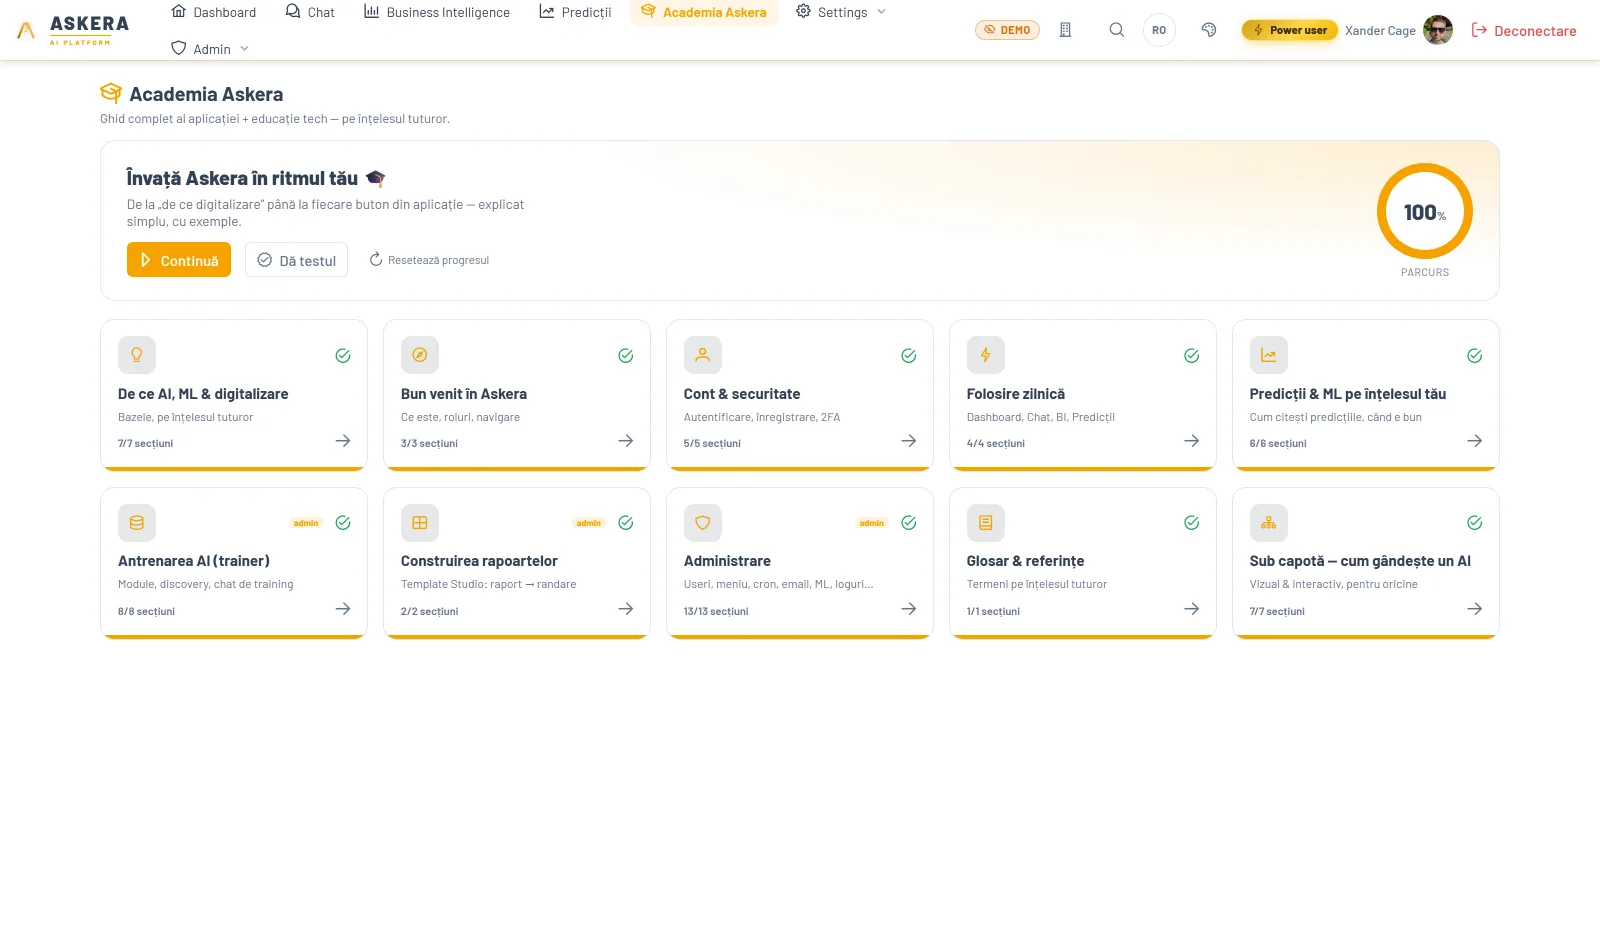Open Business Intelligence

(437, 12)
